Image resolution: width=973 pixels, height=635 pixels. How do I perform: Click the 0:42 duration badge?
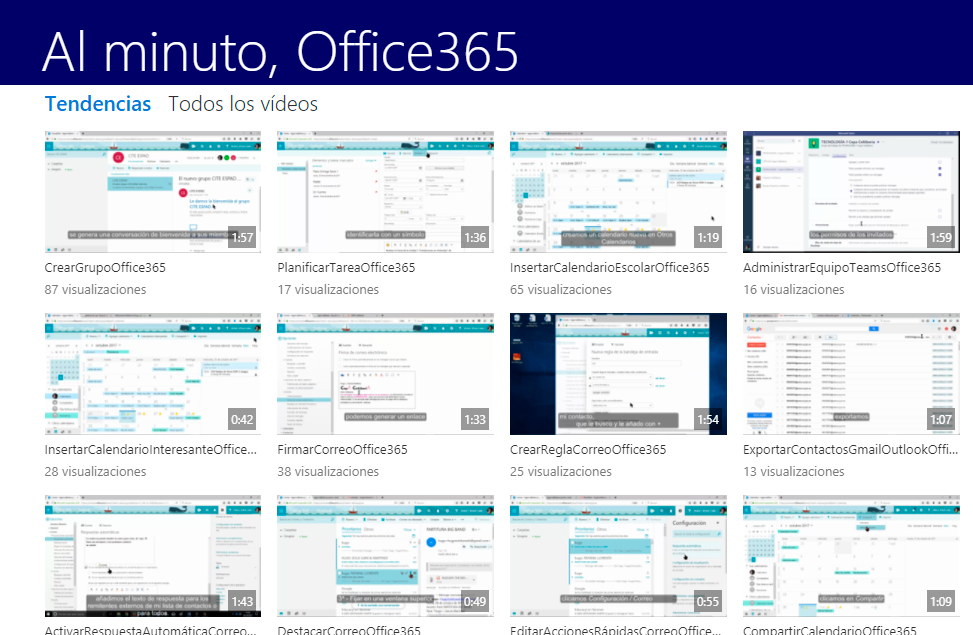(242, 420)
